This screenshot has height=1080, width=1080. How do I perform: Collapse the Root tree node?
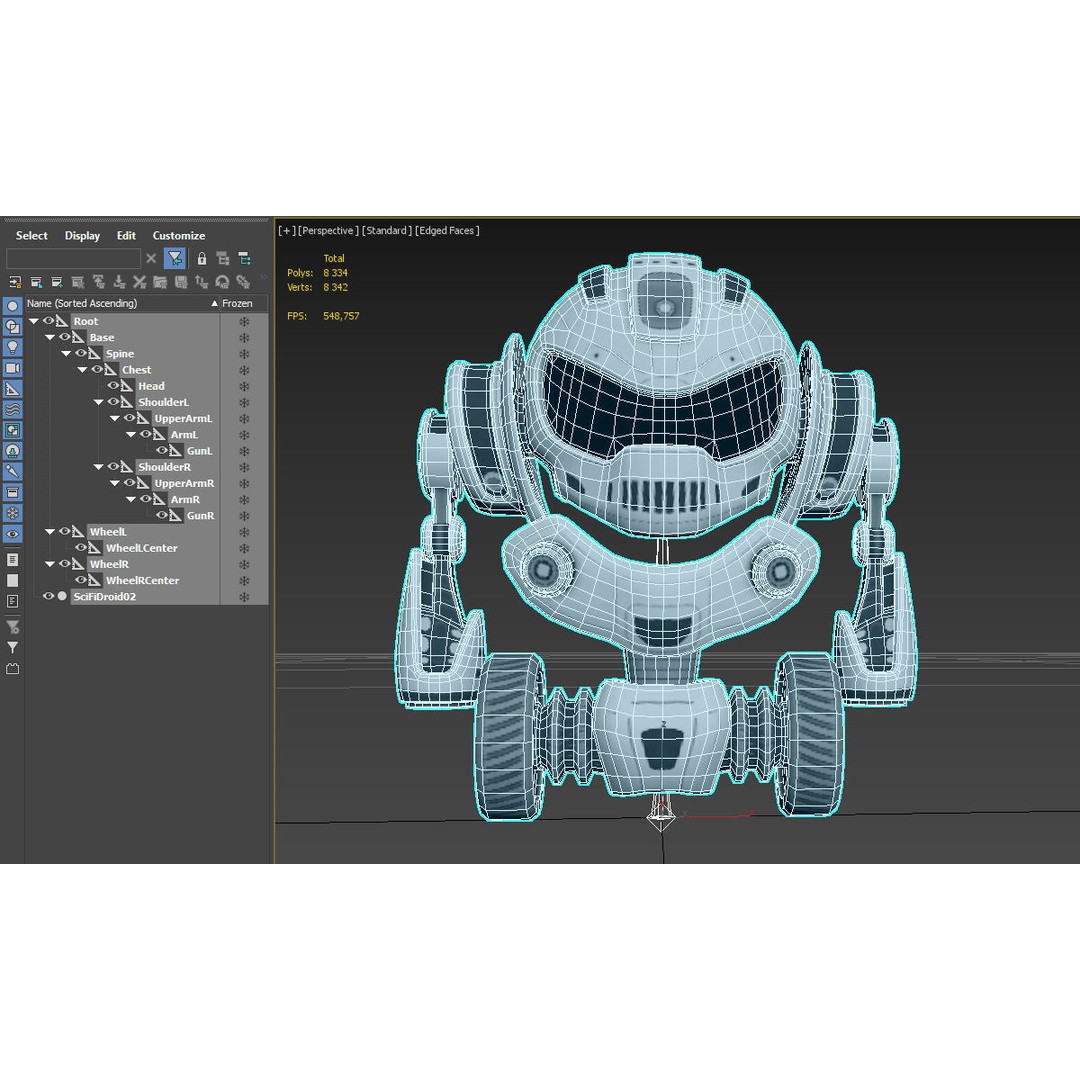click(x=34, y=321)
